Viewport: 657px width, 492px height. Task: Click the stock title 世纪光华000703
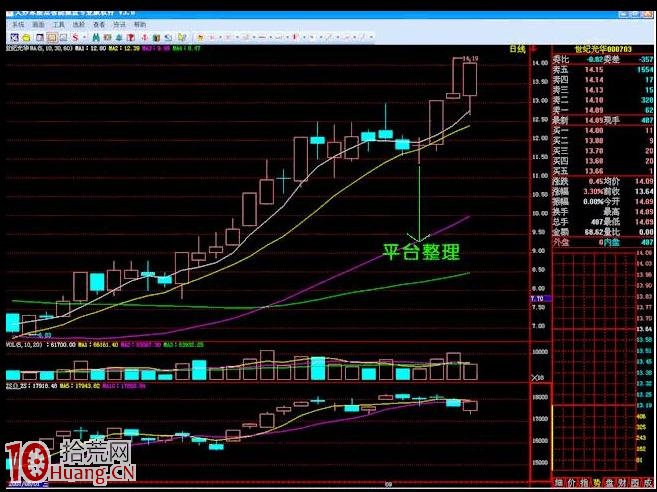pyautogui.click(x=603, y=49)
